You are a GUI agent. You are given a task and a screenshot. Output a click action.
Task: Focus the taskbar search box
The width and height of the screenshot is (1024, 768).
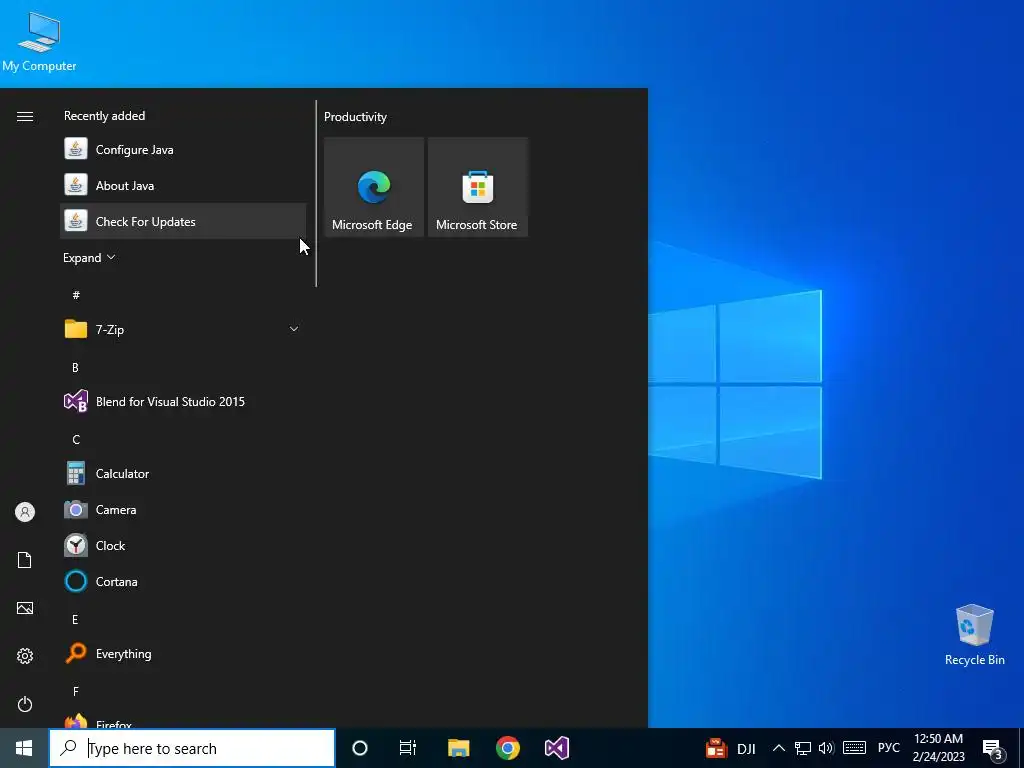(x=192, y=748)
